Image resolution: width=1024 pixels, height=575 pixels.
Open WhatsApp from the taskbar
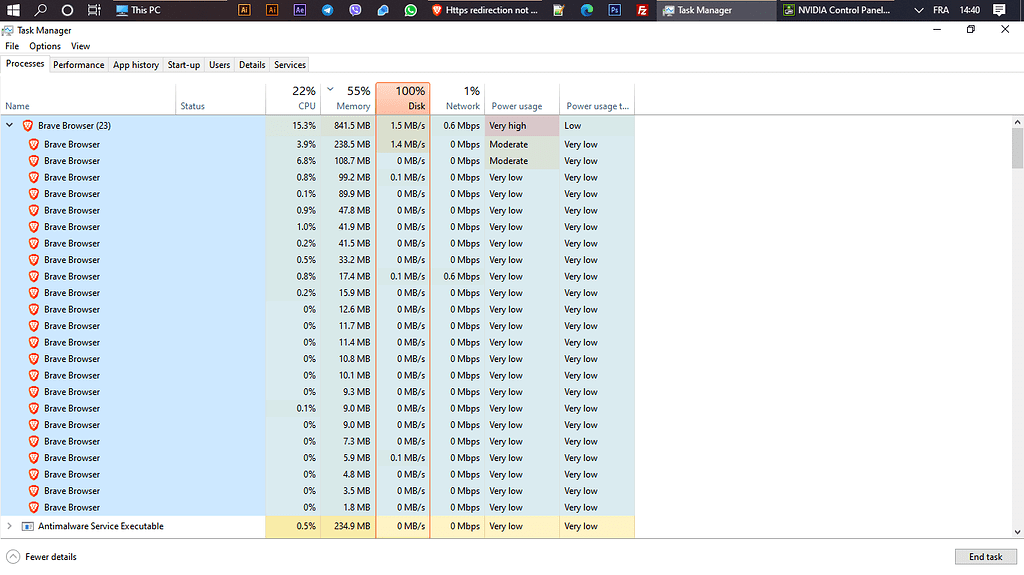coord(410,10)
